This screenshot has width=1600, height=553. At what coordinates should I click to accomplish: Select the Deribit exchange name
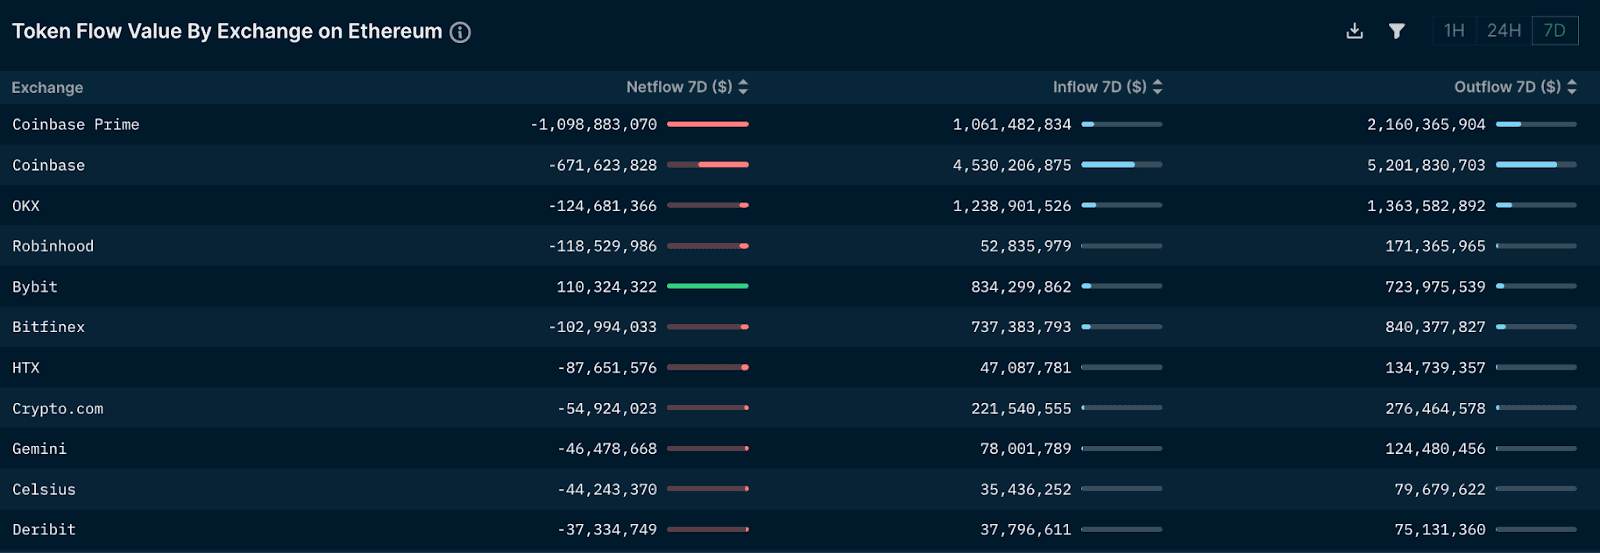[x=44, y=530]
